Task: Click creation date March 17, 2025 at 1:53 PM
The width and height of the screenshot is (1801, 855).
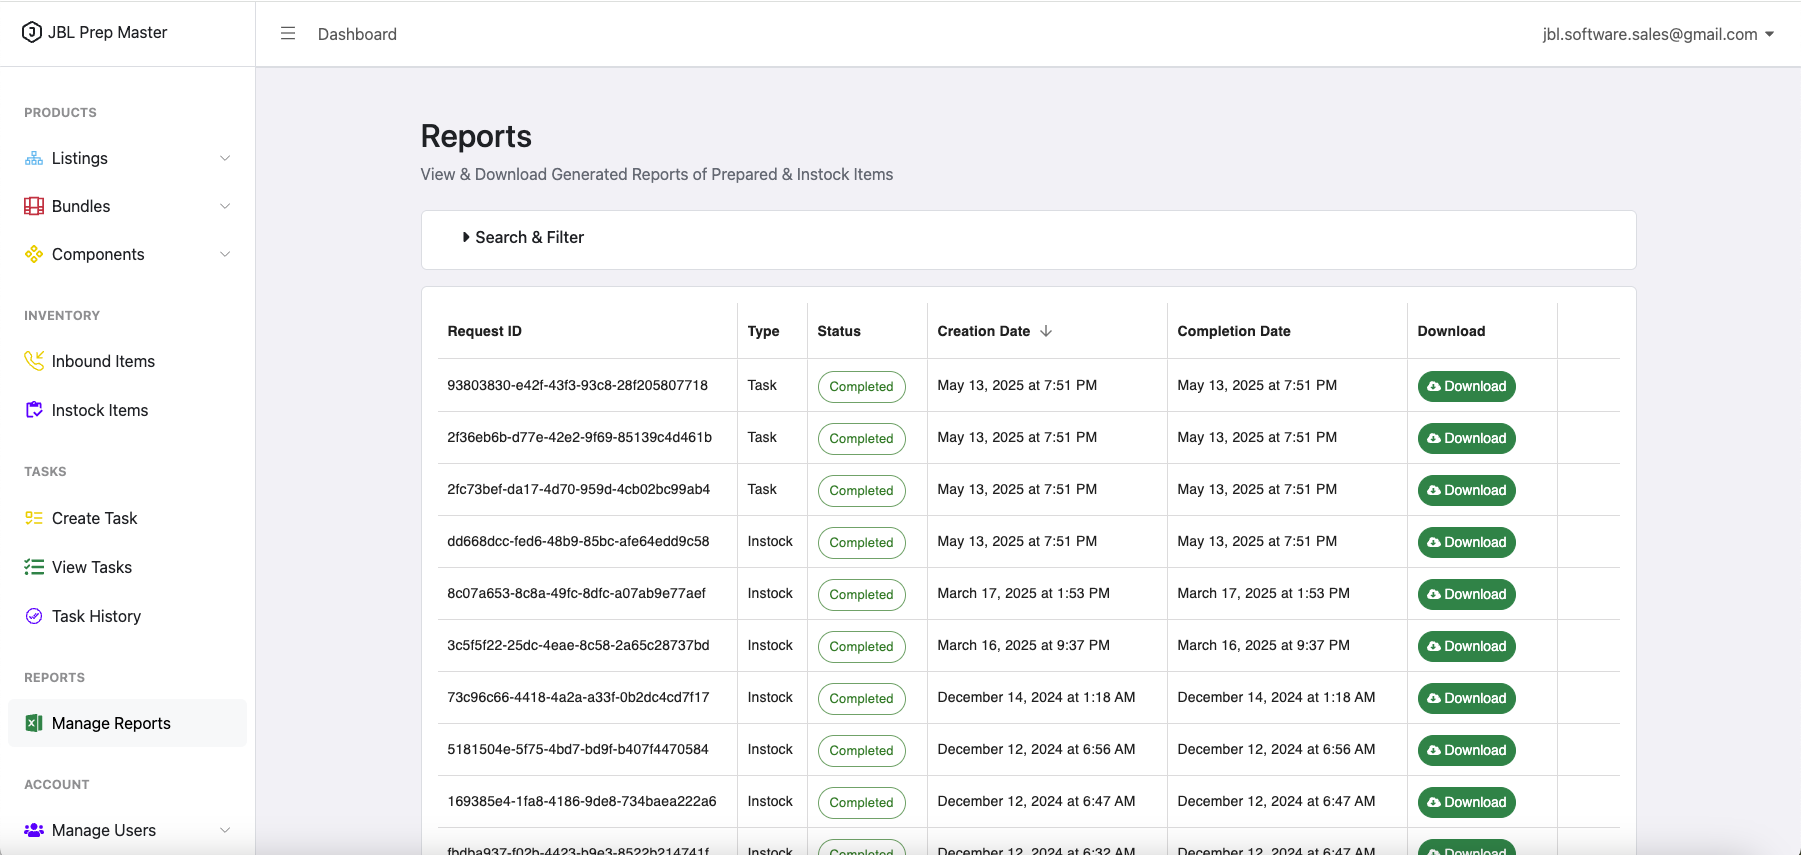Action: click(1023, 593)
